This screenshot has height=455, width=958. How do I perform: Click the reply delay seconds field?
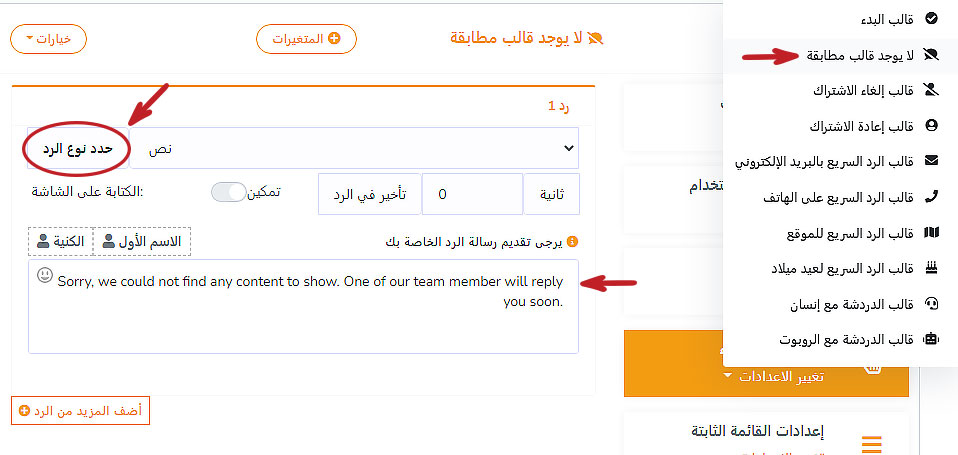[471, 194]
